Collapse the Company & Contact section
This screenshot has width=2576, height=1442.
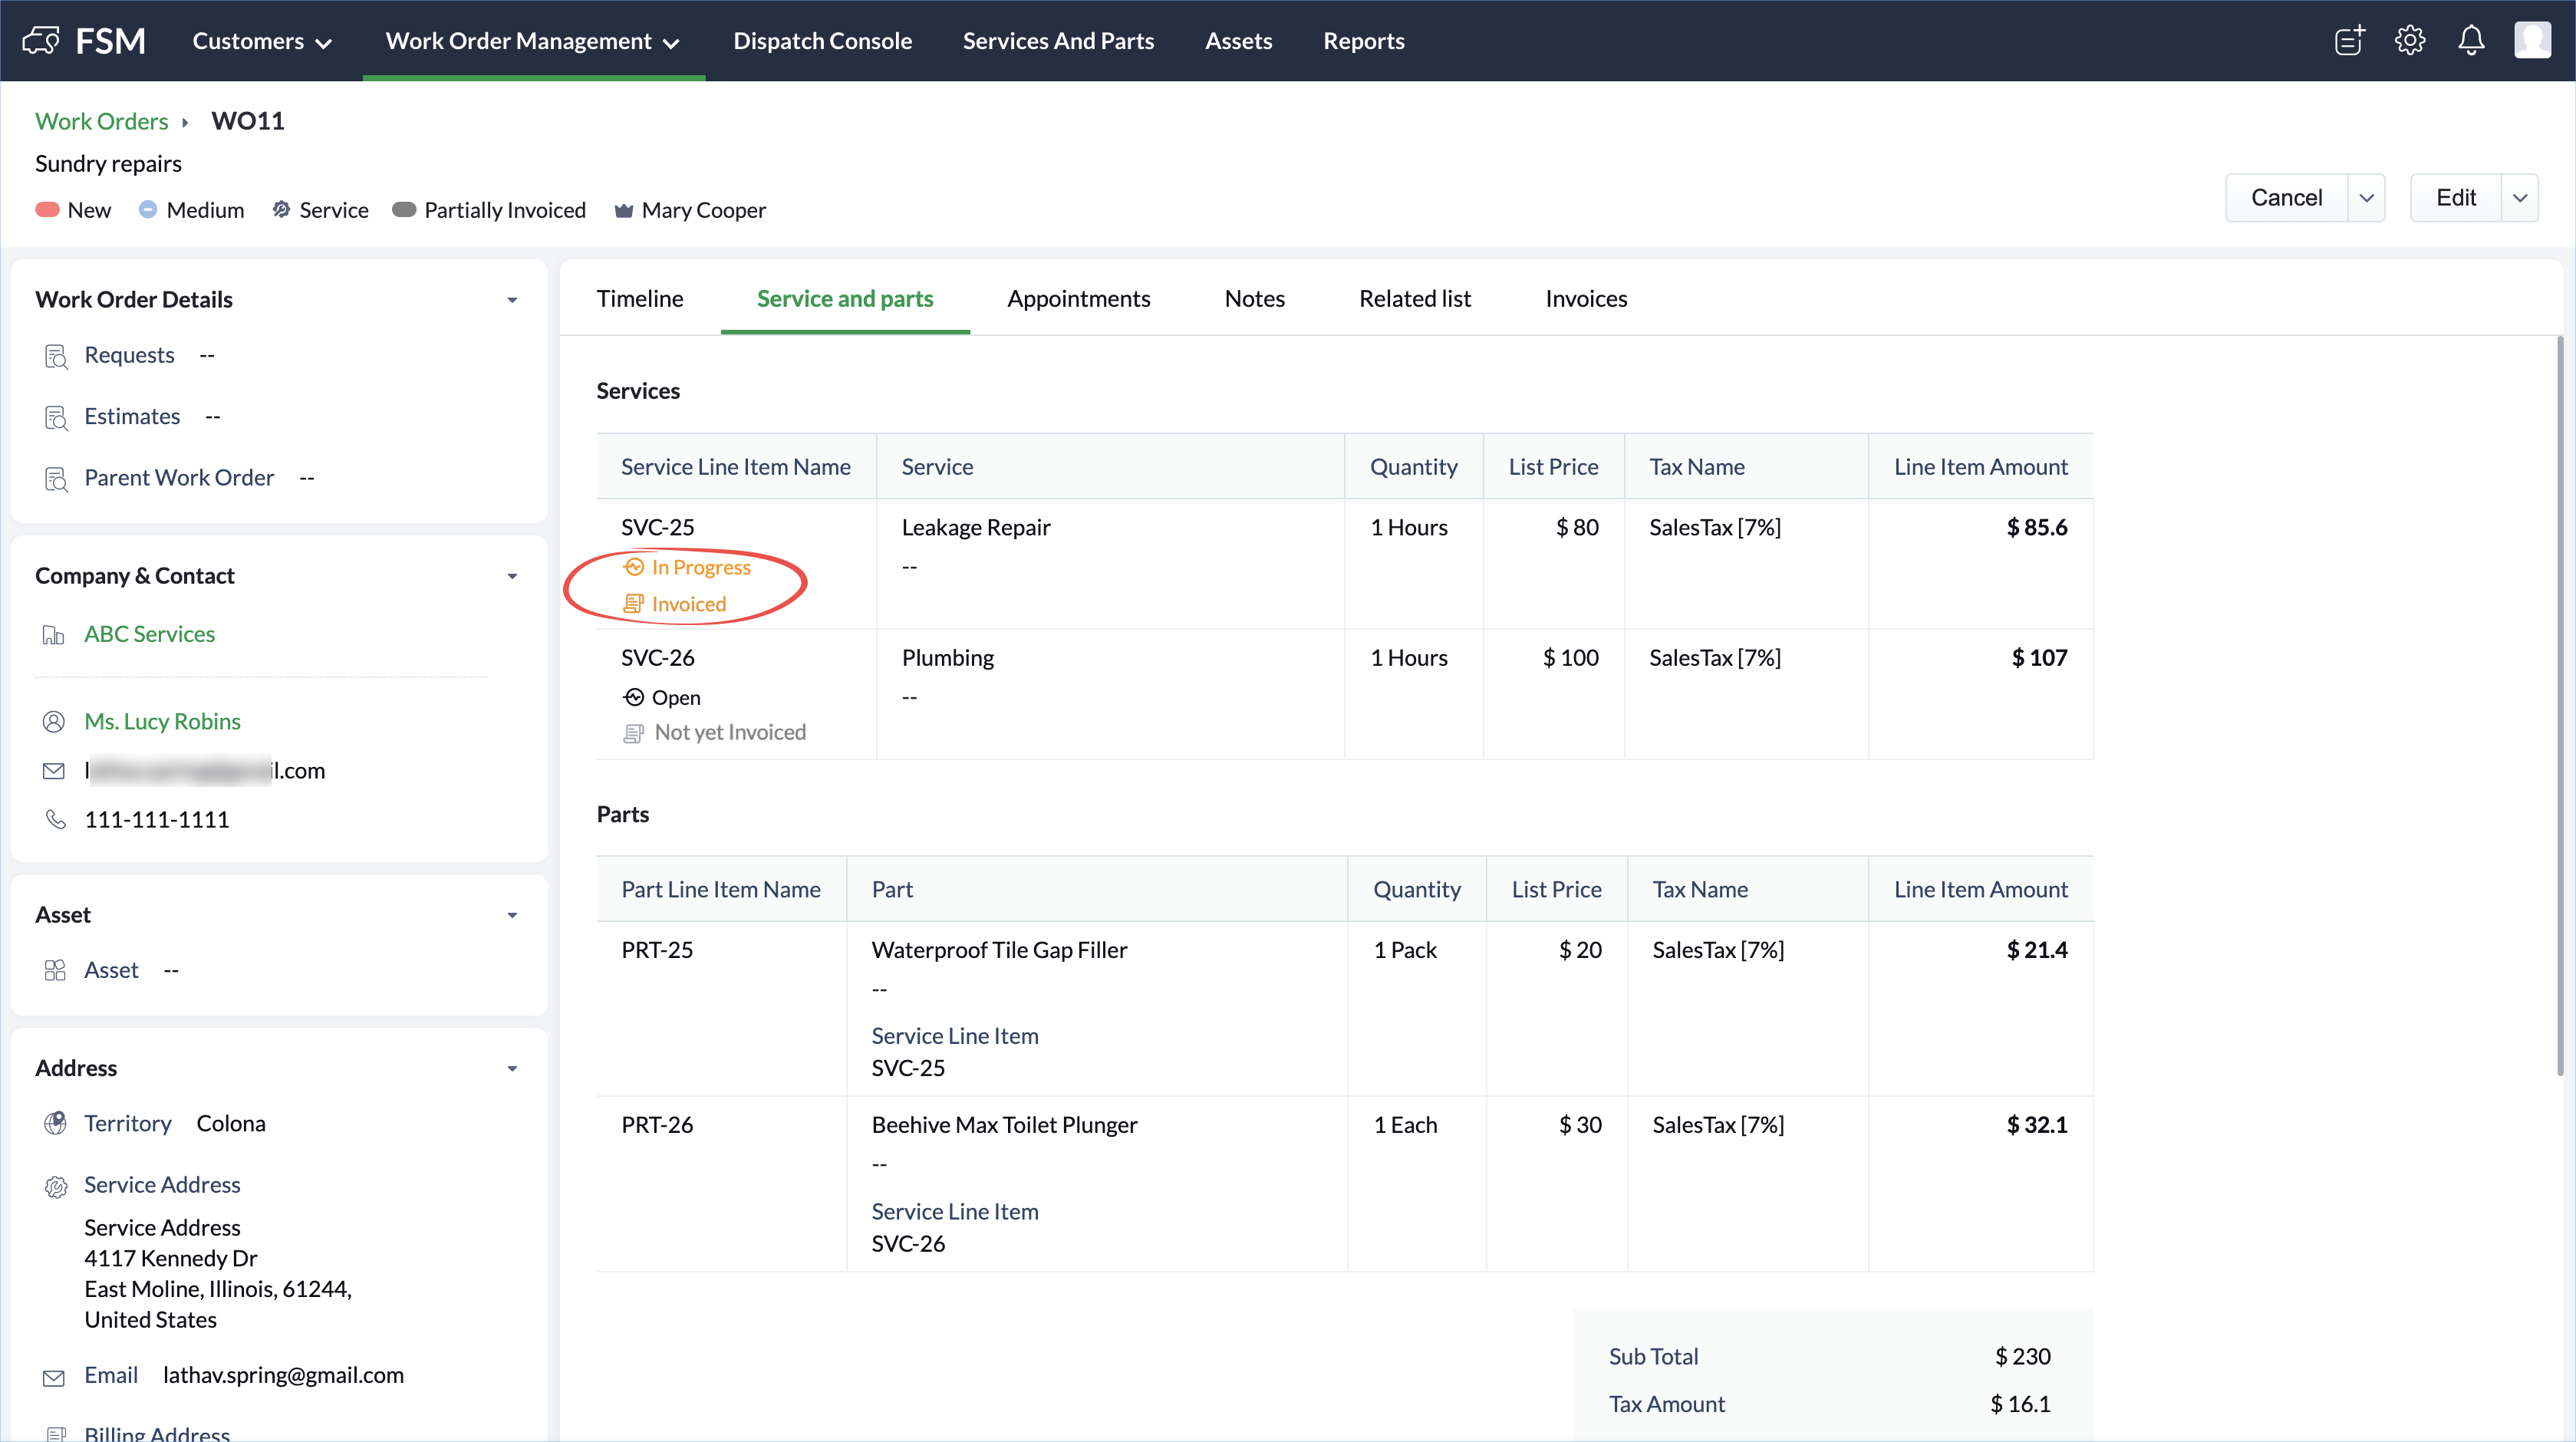512,576
